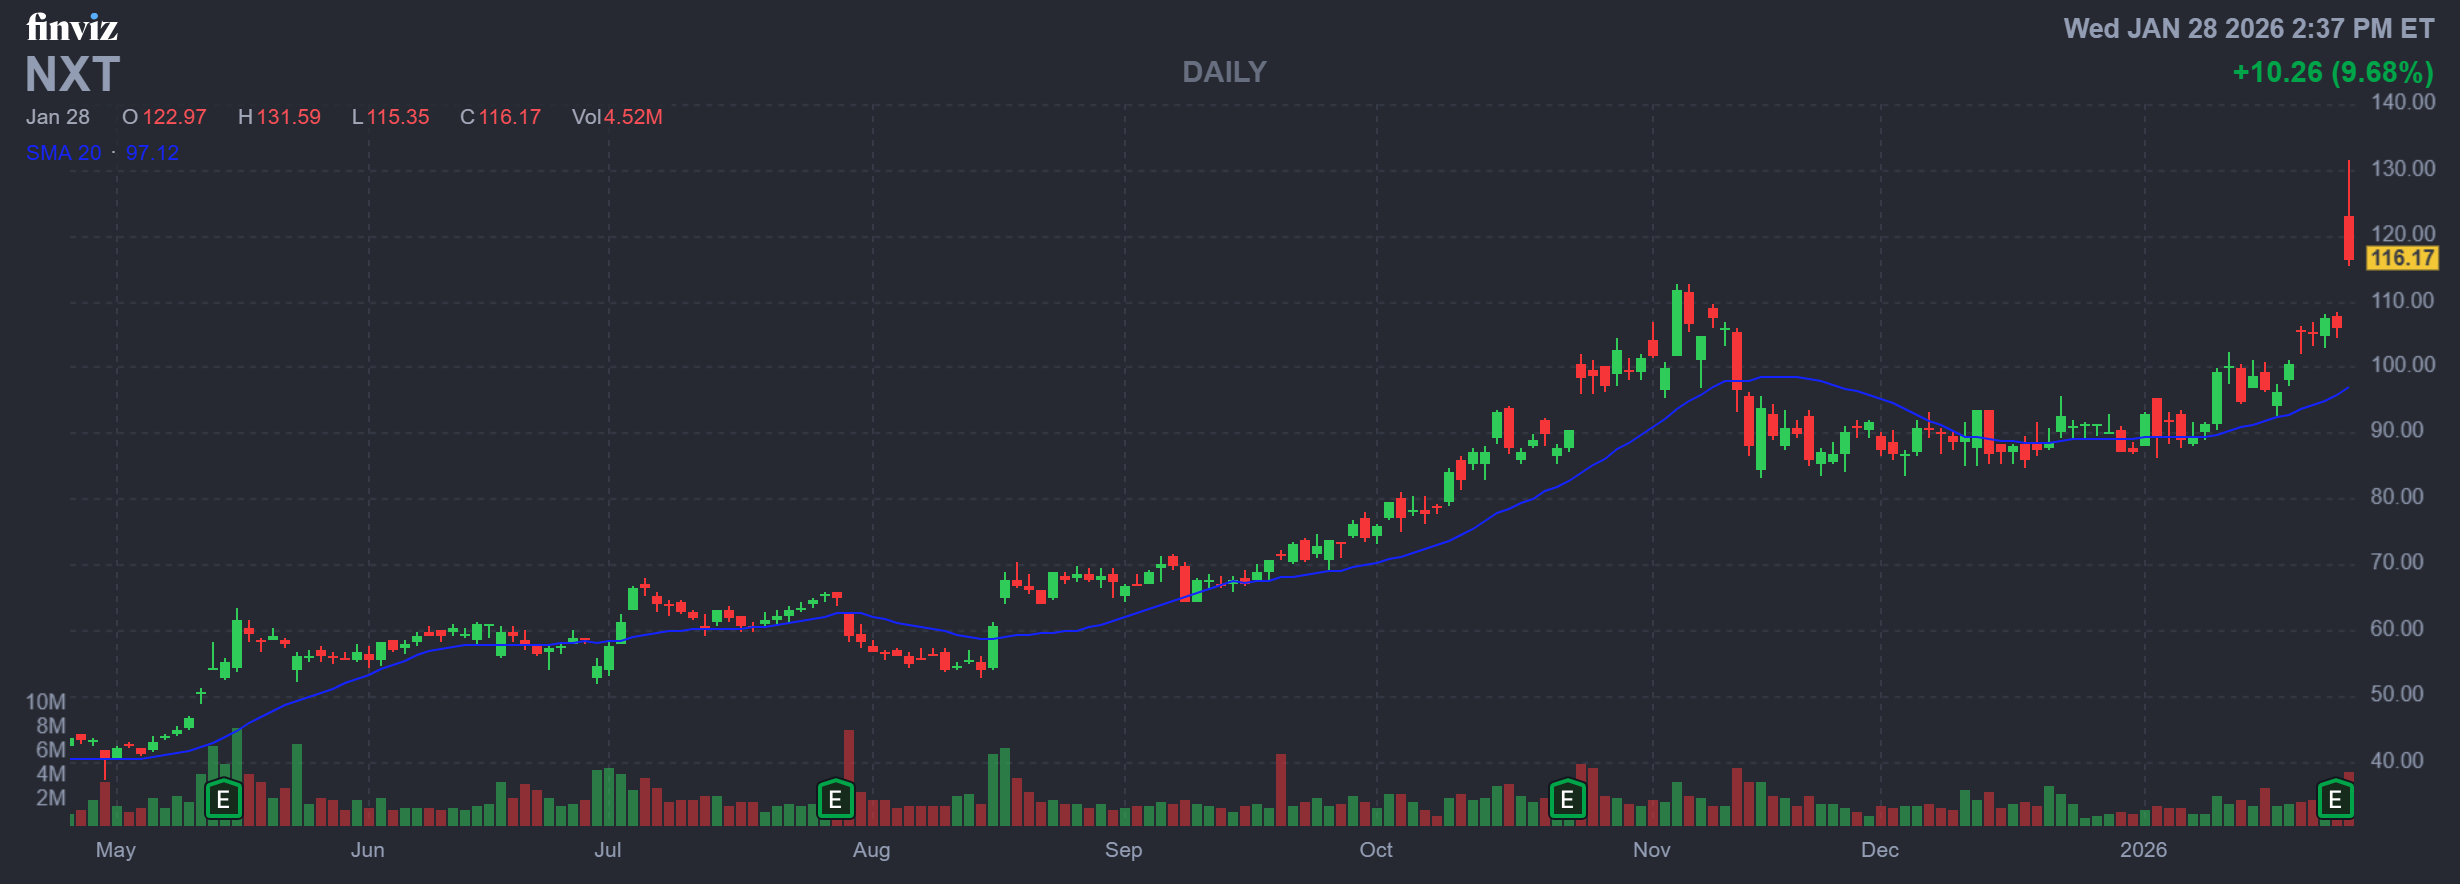Screen dimensions: 2460x884
Task: Click the Nov label on time axis
Action: (x=1651, y=850)
